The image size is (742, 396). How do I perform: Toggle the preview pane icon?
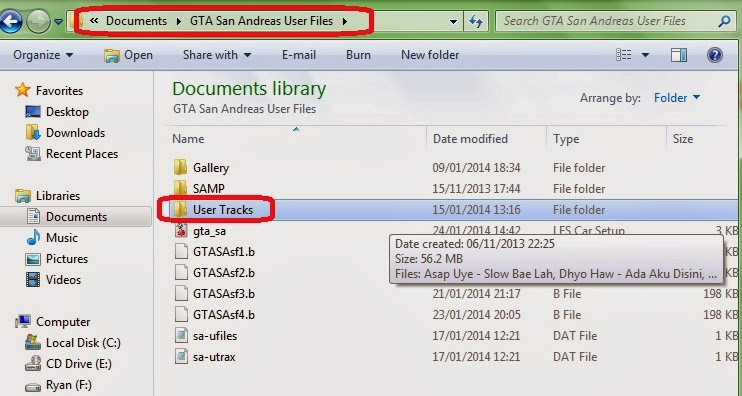(x=679, y=55)
